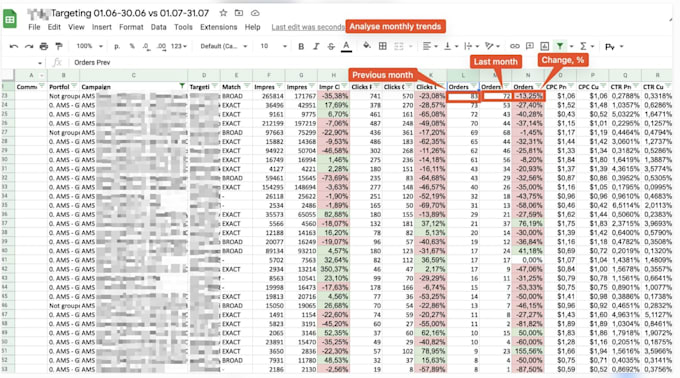The width and height of the screenshot is (680, 378).
Task: Click the text rotation icon
Action: pos(489,46)
